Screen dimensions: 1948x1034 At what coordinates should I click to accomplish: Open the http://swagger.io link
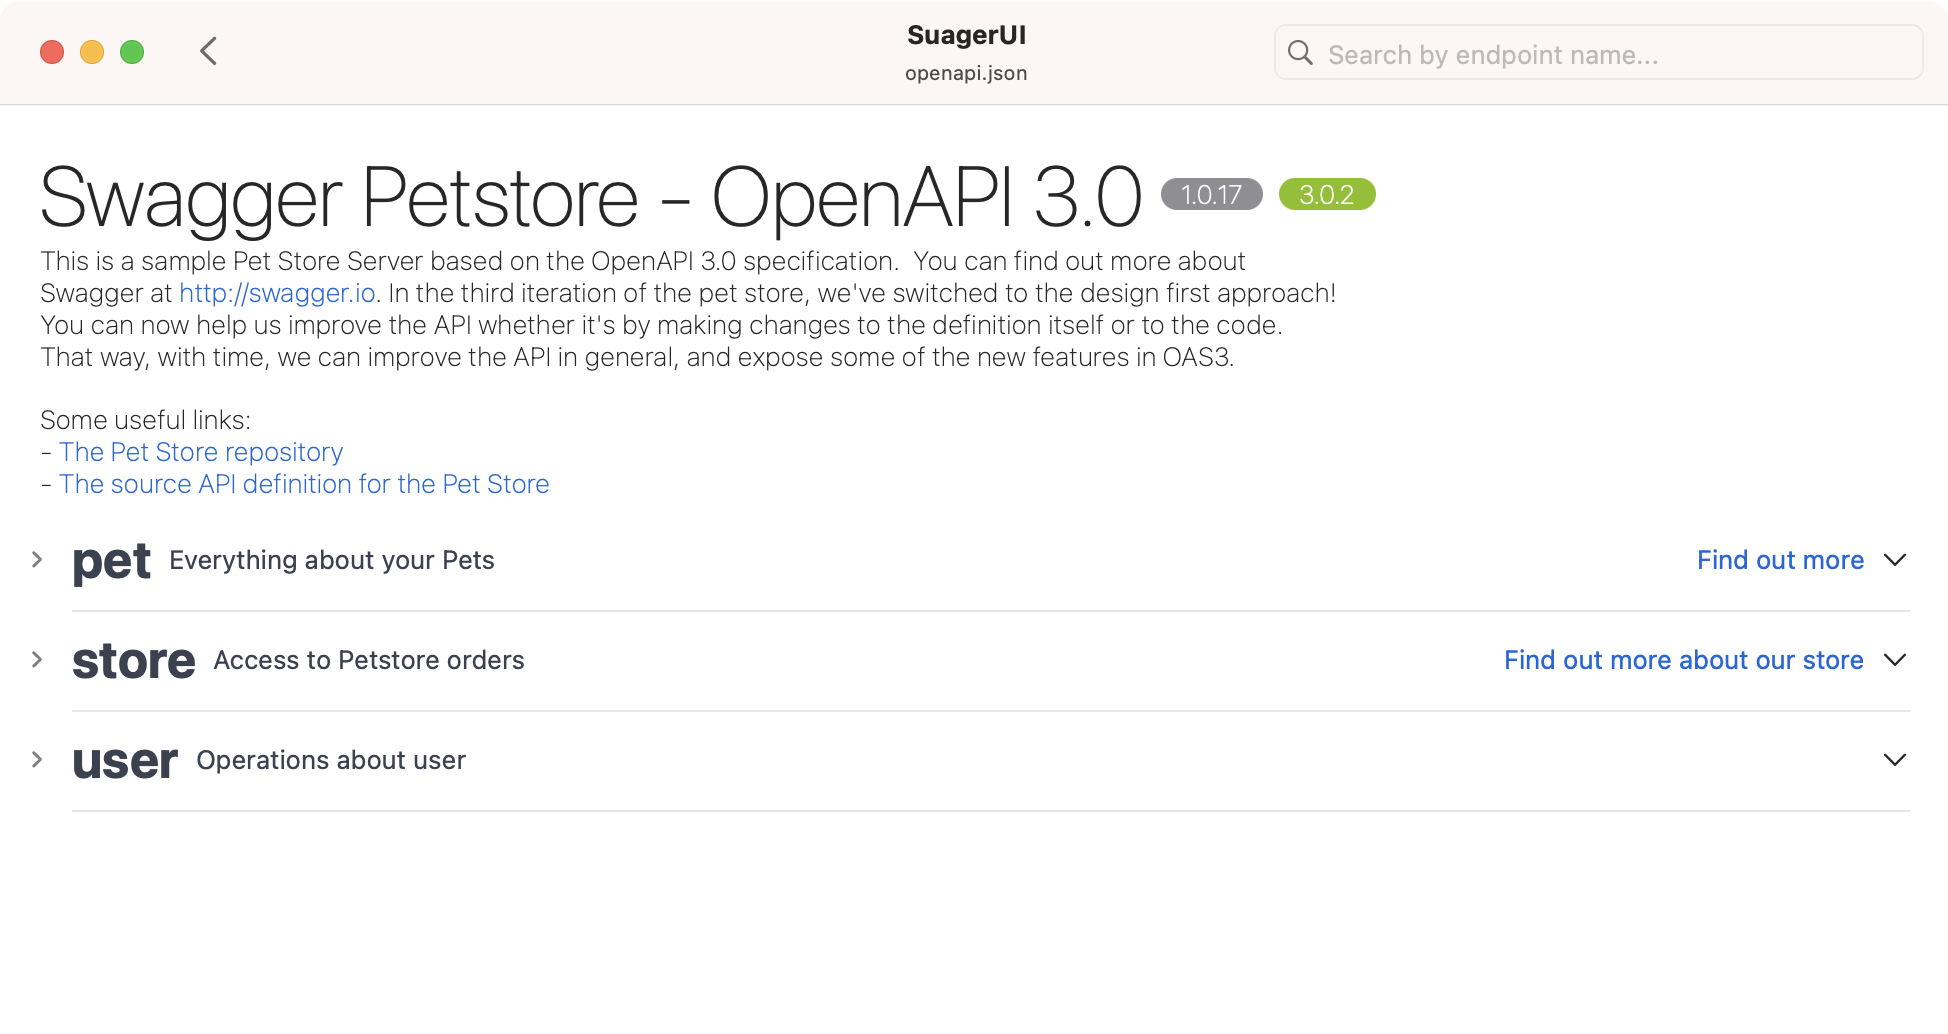277,293
